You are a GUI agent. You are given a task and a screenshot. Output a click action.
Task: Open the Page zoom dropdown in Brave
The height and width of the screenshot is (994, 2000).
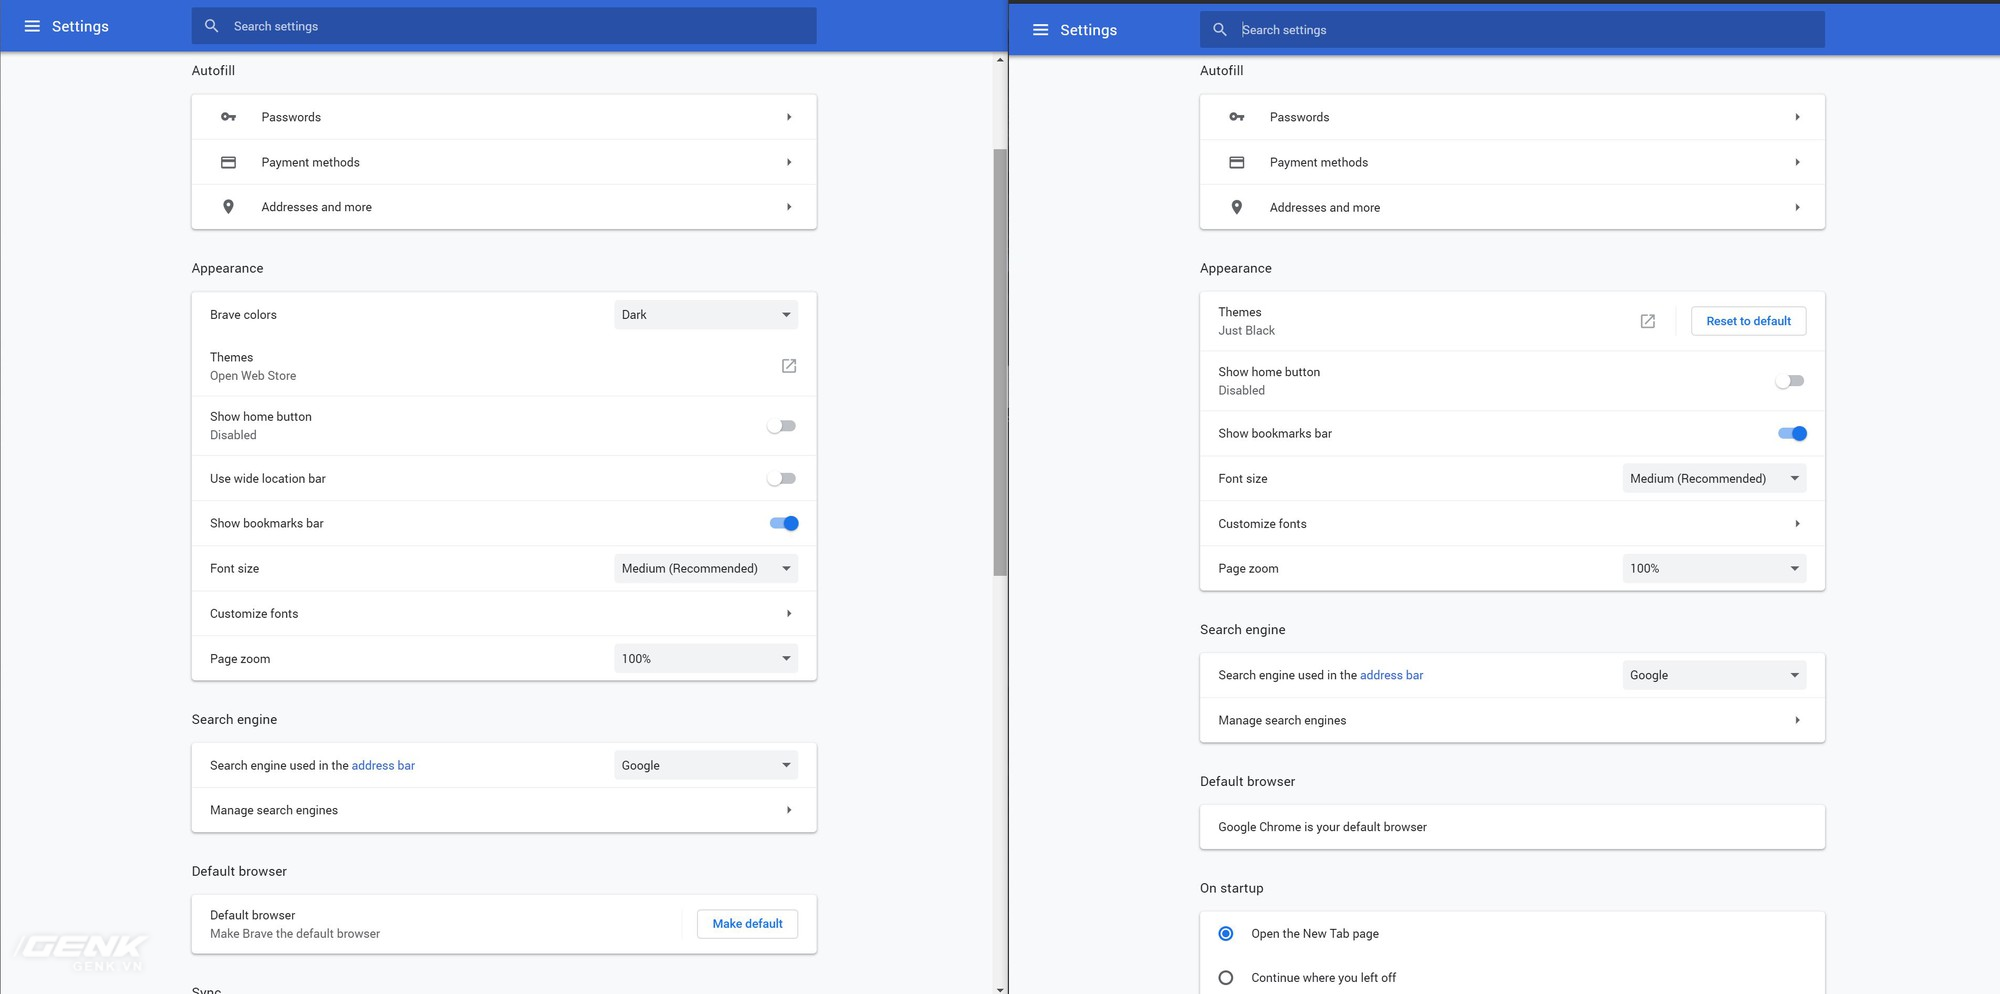(x=705, y=658)
